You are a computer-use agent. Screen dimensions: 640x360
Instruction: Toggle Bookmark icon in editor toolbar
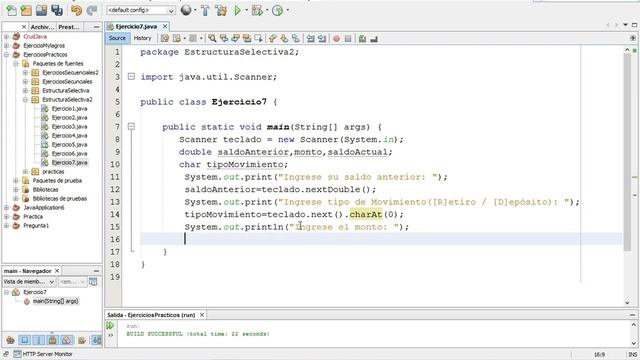point(295,38)
